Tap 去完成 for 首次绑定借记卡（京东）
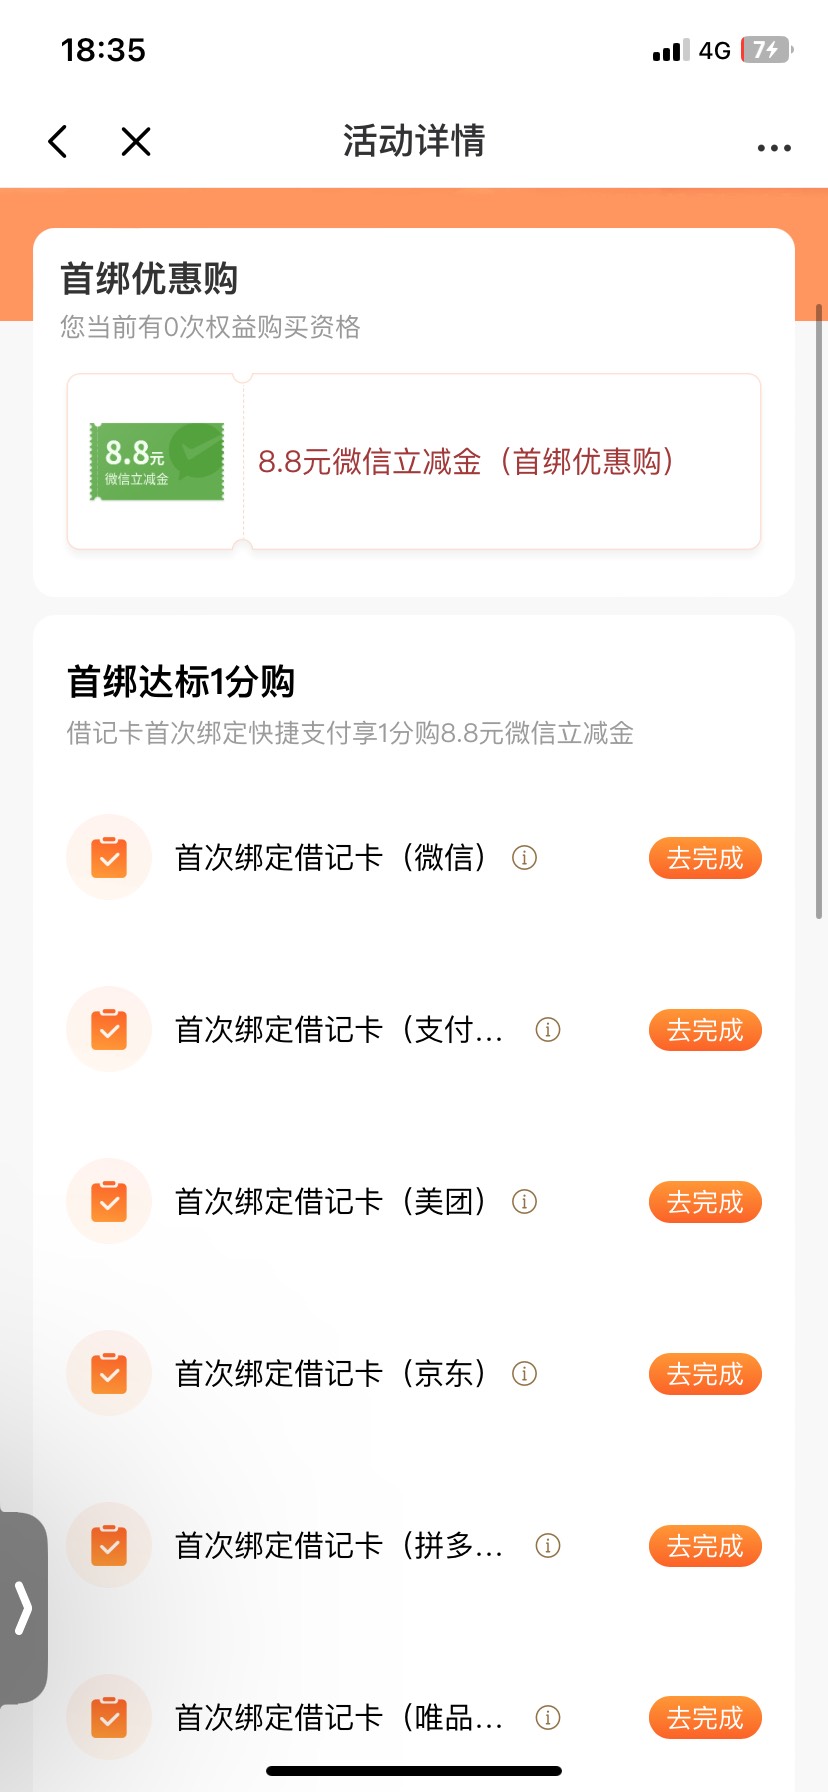This screenshot has width=828, height=1792. (705, 1374)
